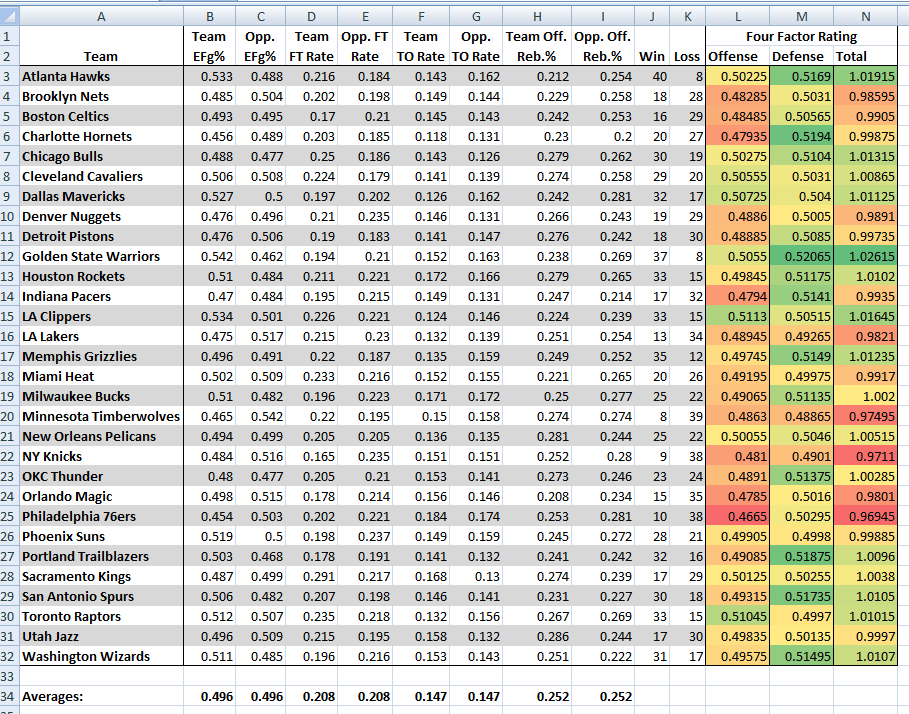Select column header N
909x714 pixels.
point(865,16)
